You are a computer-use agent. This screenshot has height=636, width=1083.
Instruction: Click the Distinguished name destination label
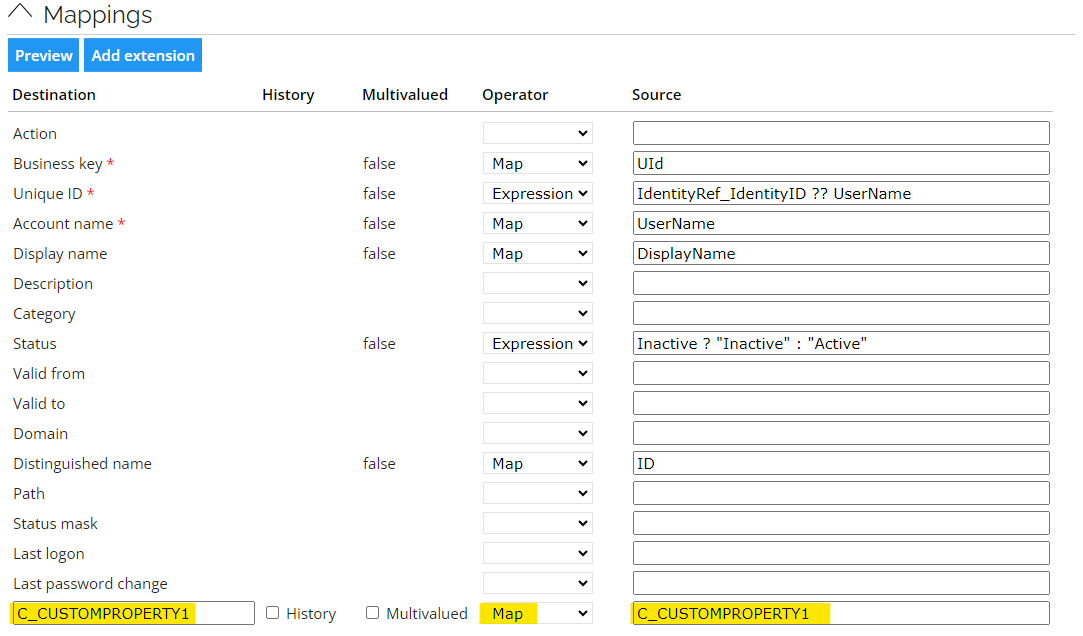[82, 464]
